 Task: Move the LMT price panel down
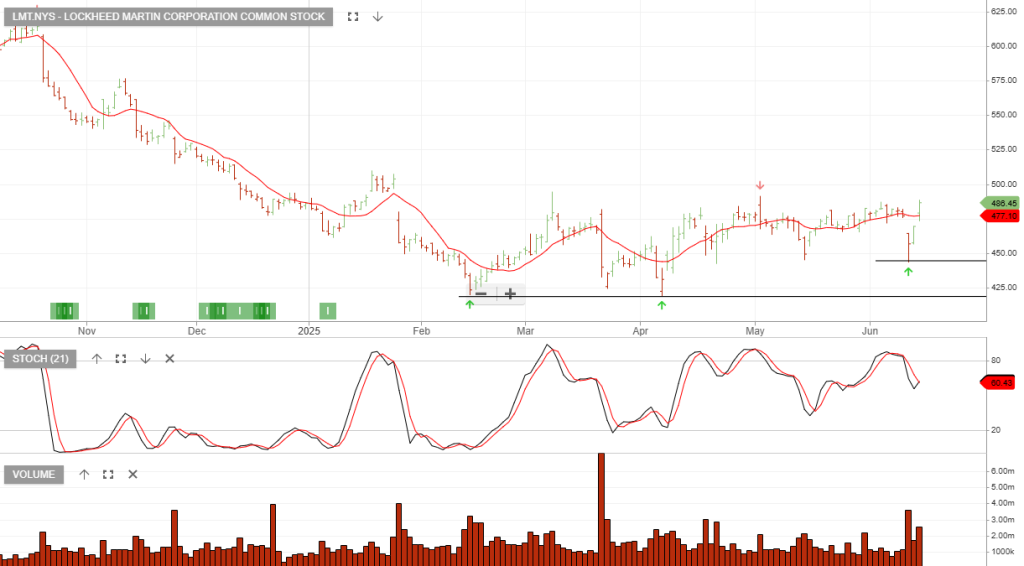pos(377,17)
